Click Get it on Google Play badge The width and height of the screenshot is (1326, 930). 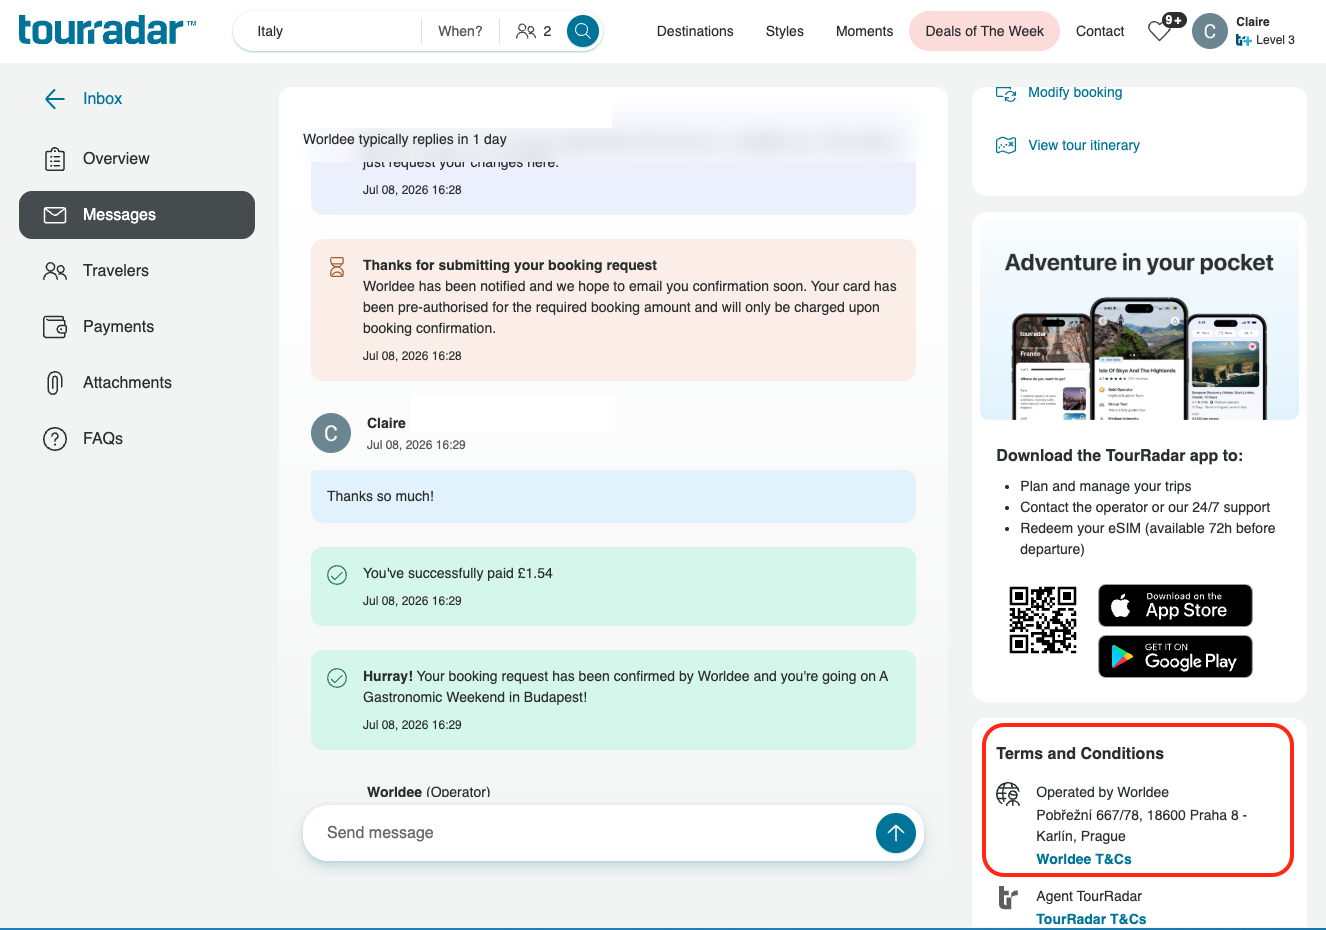(1175, 656)
